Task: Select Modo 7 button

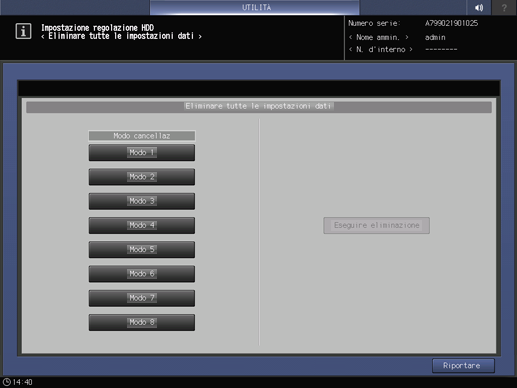Action: [x=142, y=298]
